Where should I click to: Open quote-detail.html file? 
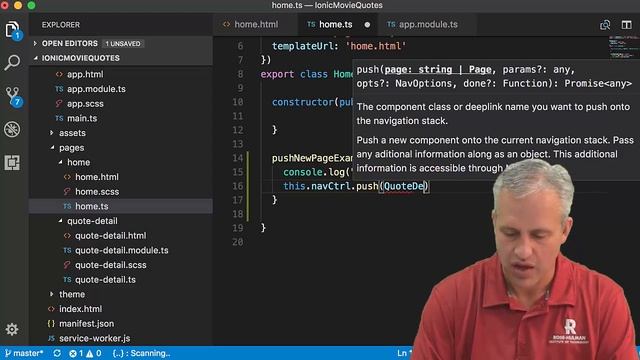(110, 236)
